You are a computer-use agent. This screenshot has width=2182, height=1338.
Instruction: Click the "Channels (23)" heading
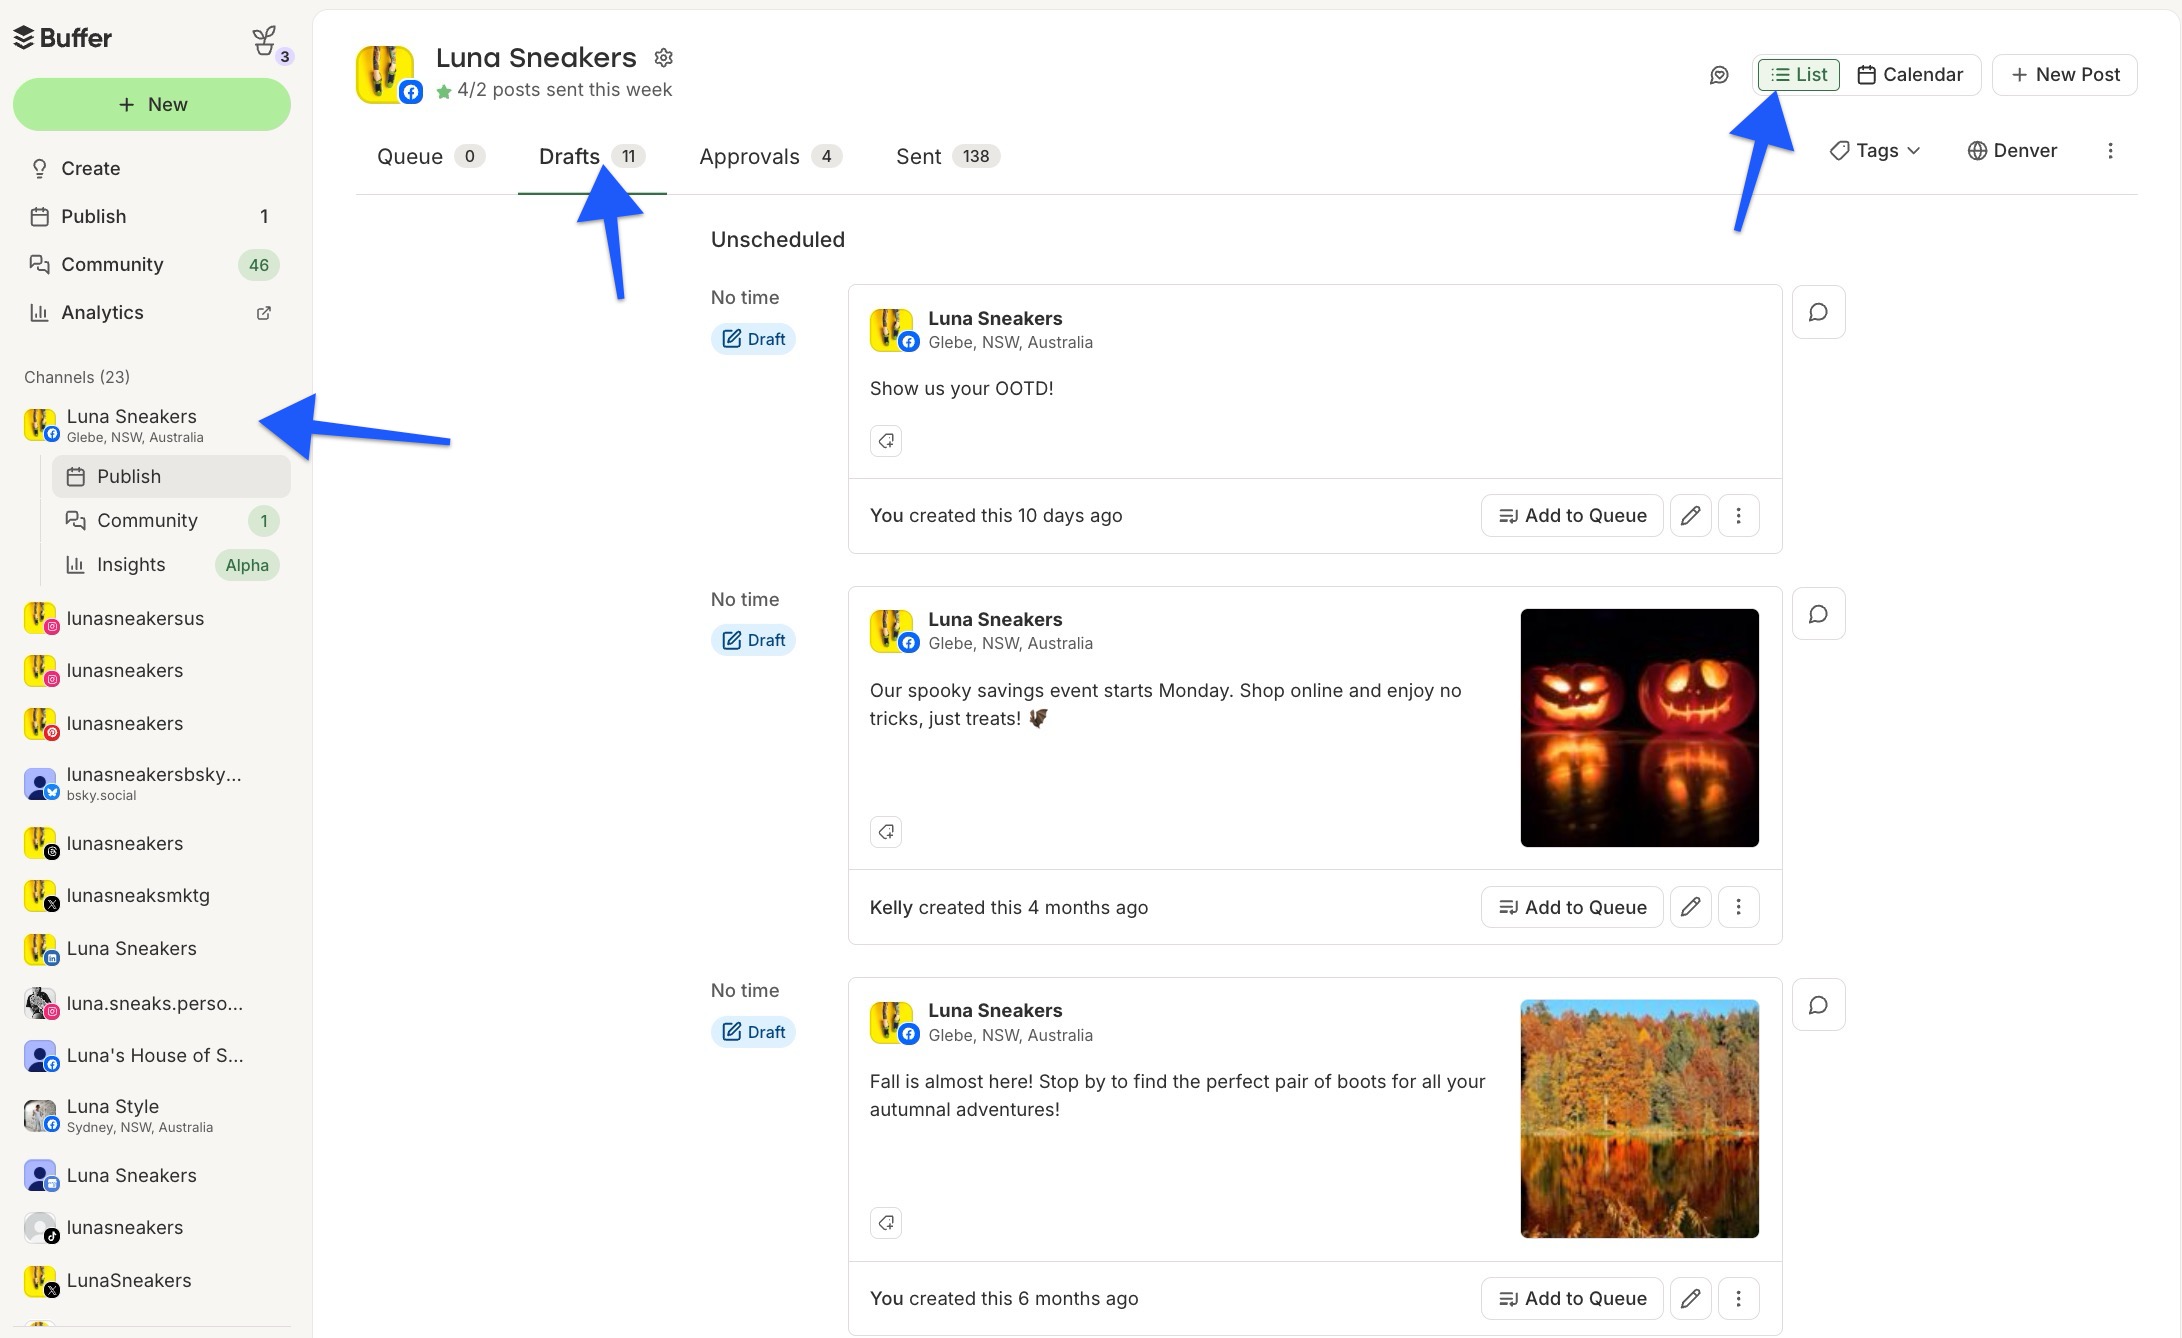[x=77, y=377]
